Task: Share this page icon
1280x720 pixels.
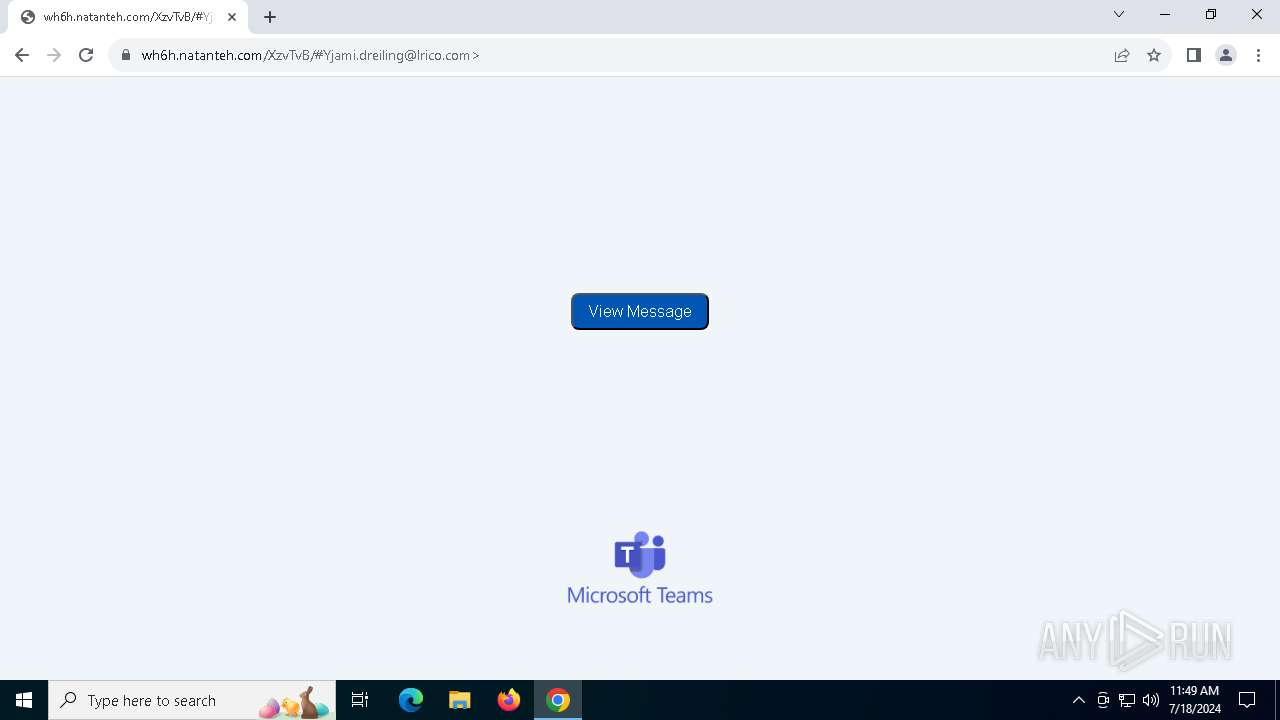Action: point(1122,55)
